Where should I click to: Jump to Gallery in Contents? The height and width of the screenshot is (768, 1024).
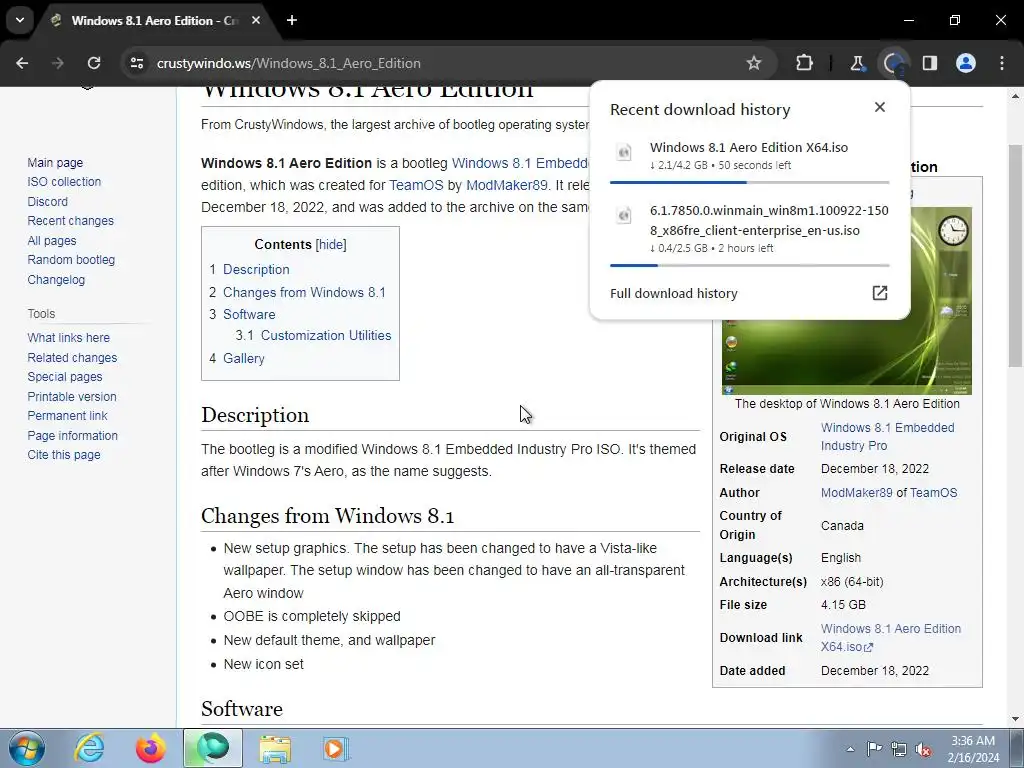(244, 358)
